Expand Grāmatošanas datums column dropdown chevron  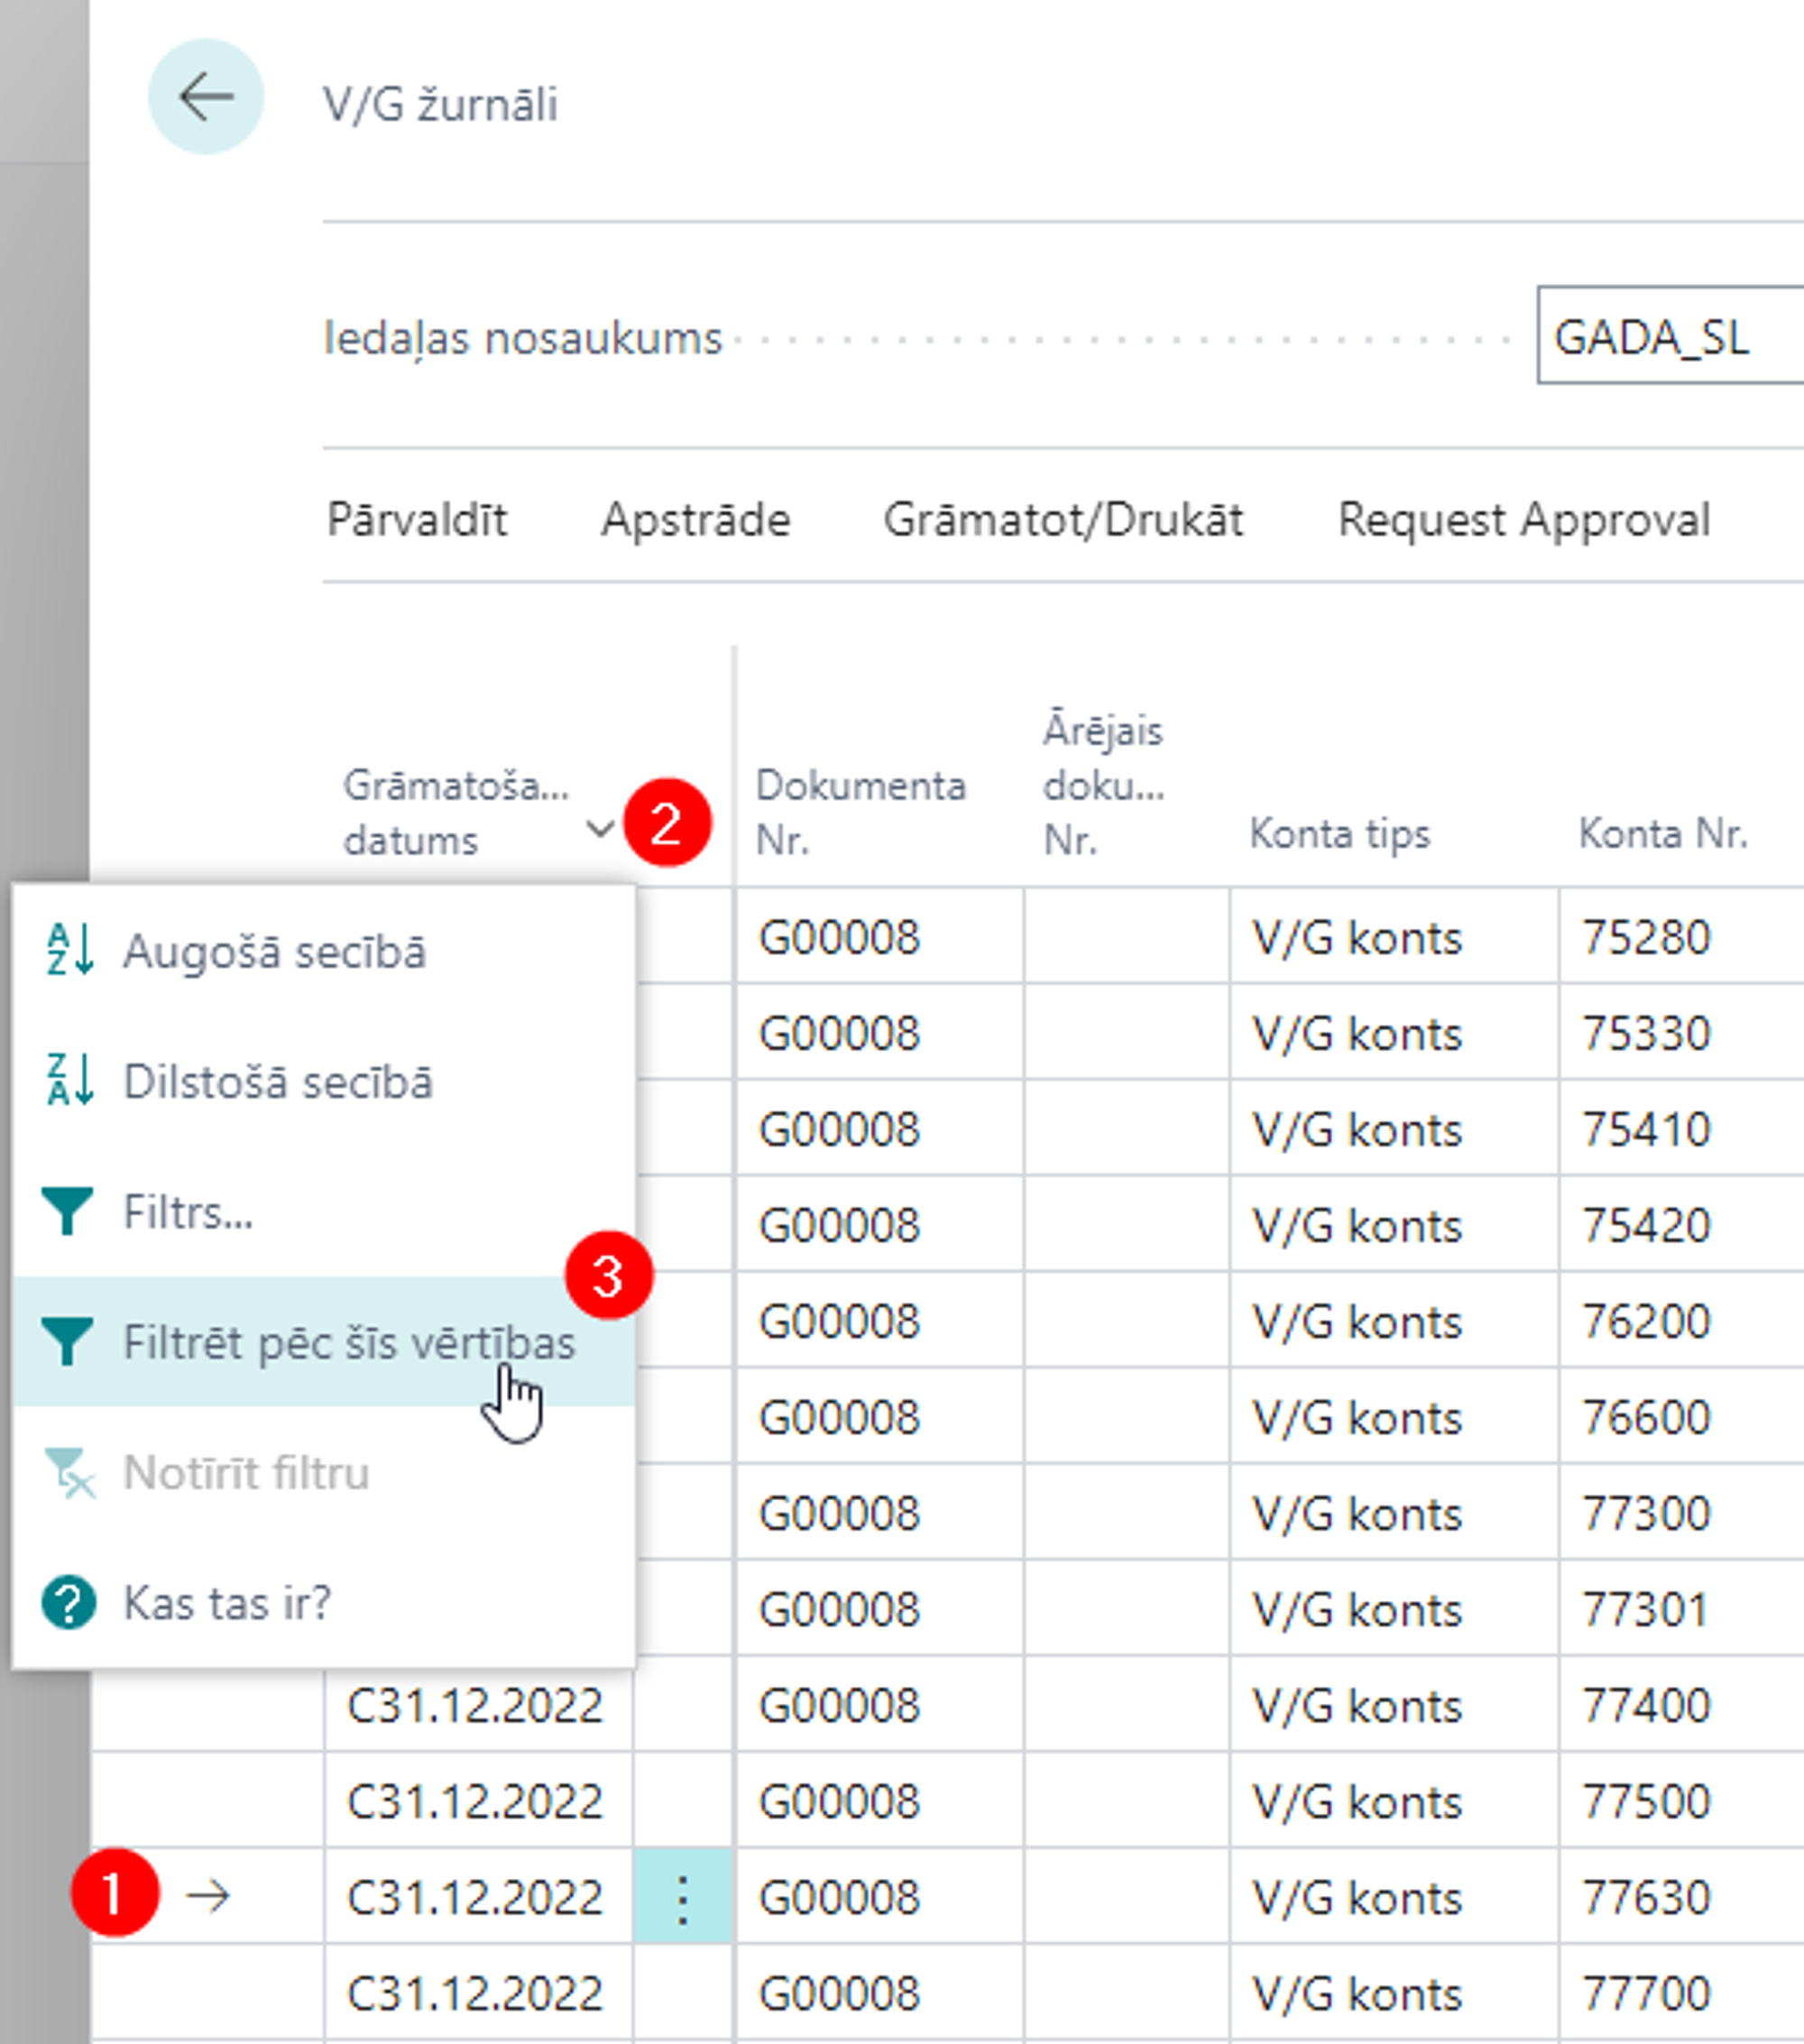[599, 828]
